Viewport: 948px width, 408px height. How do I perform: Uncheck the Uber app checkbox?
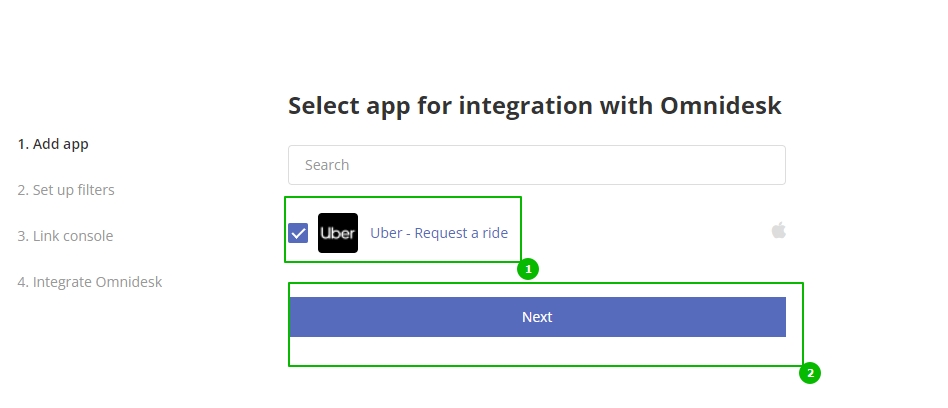(298, 233)
